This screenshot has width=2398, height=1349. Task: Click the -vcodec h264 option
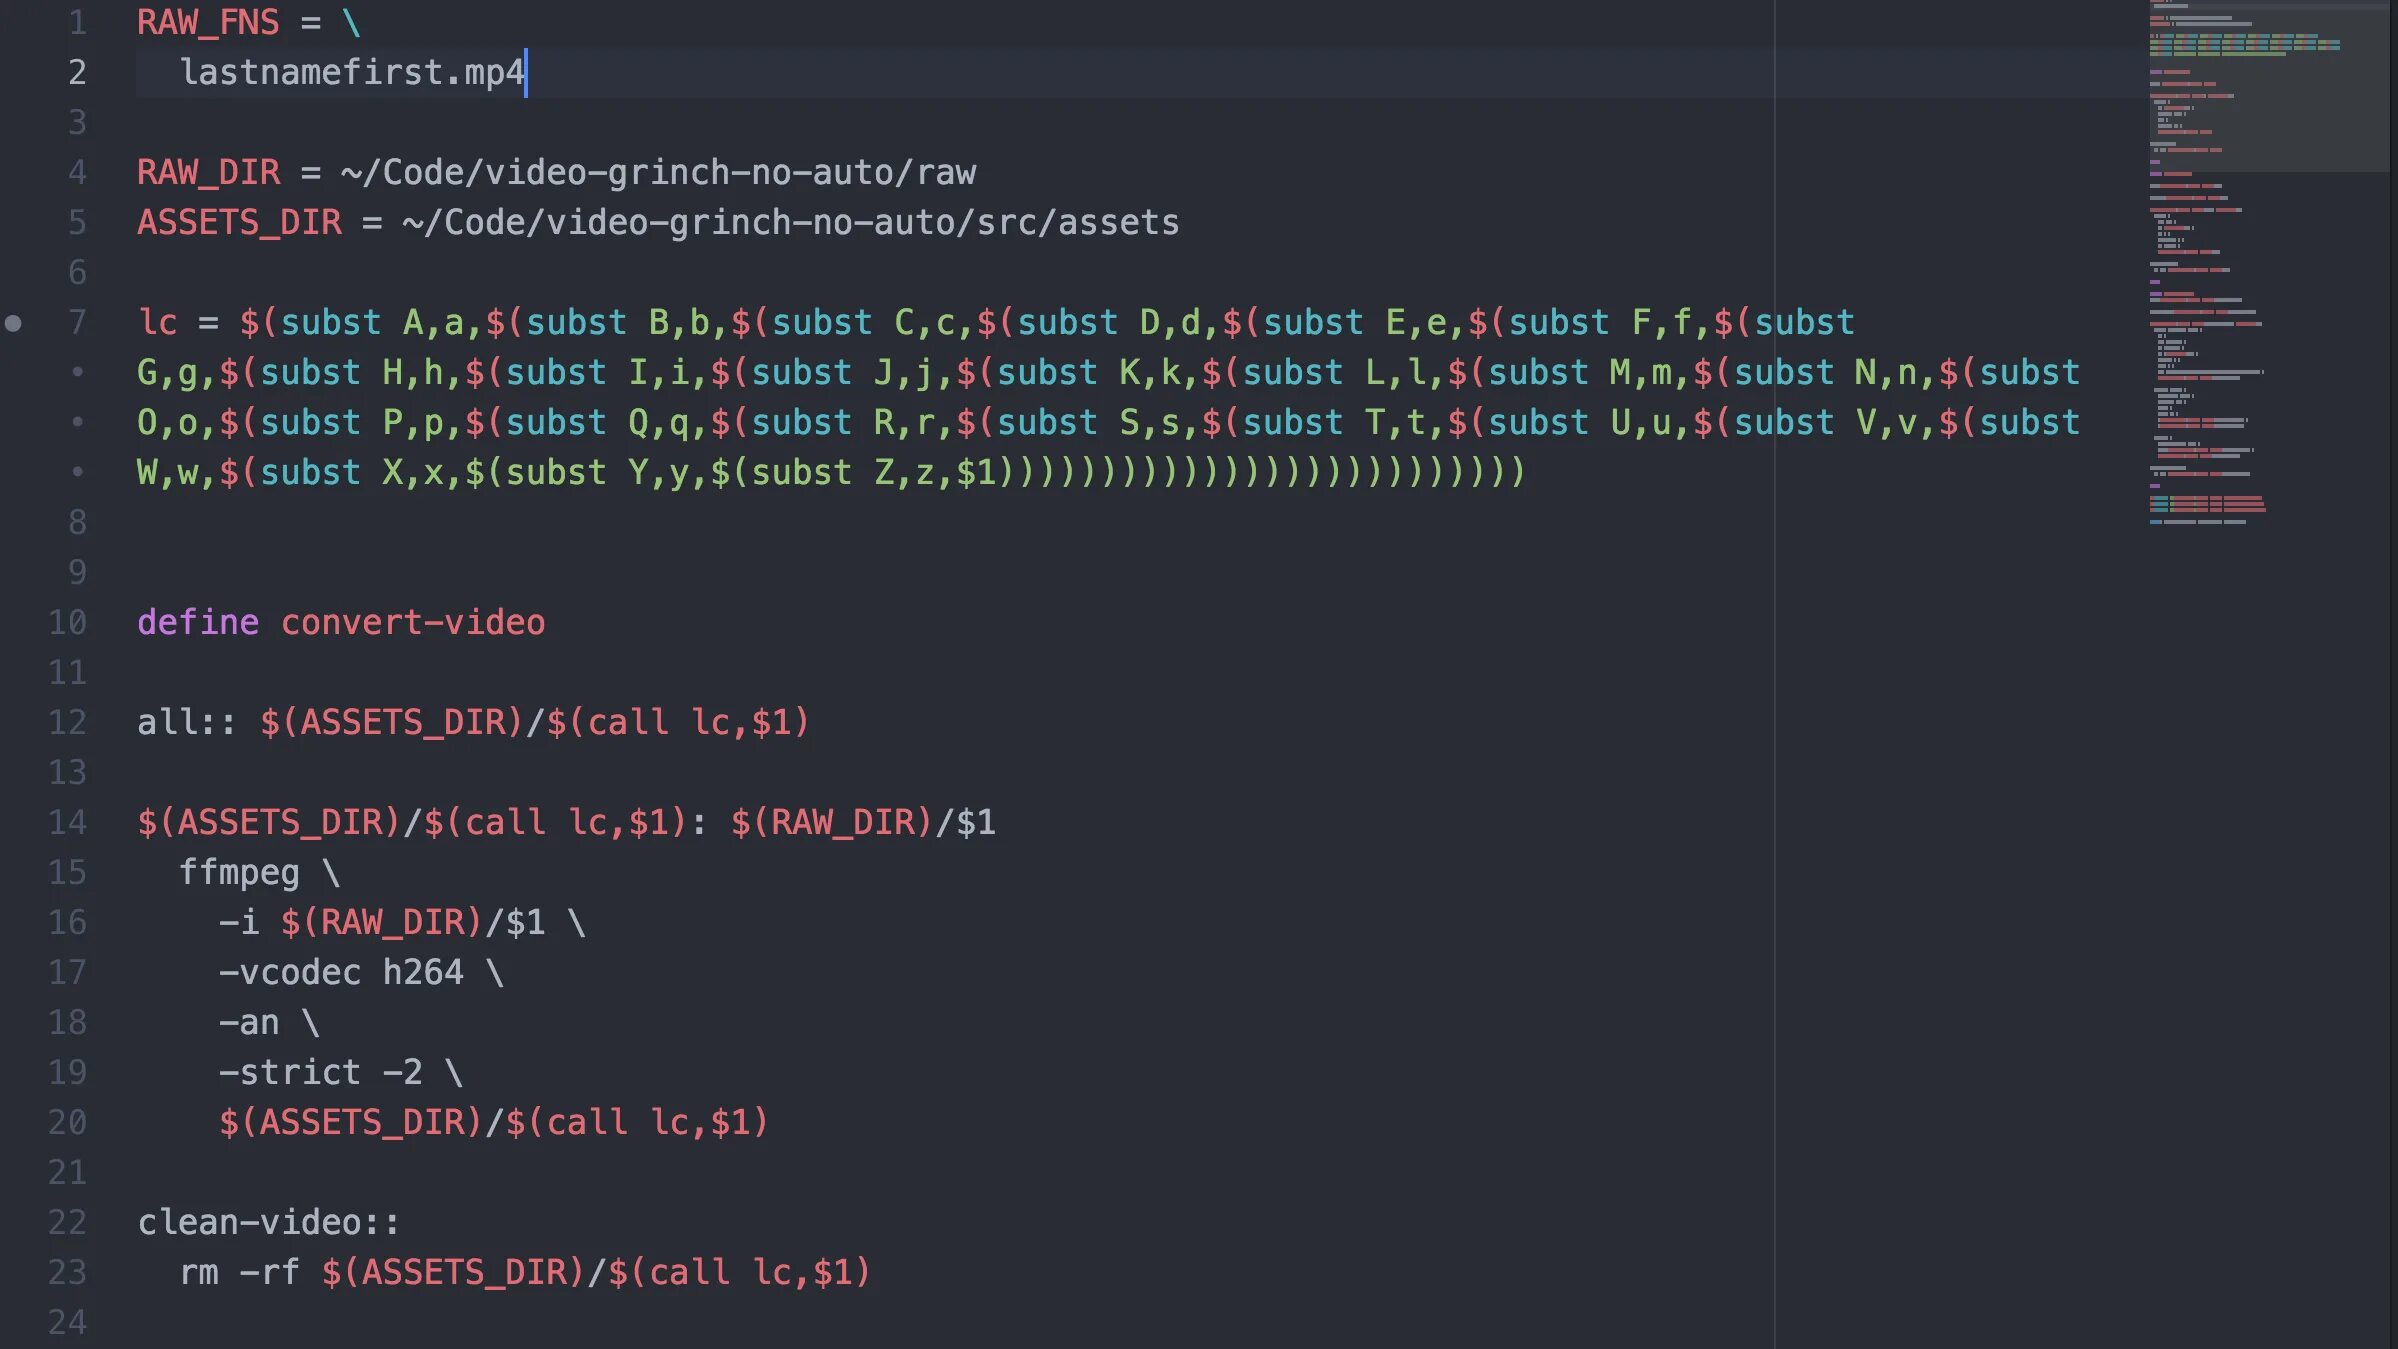(x=340, y=972)
